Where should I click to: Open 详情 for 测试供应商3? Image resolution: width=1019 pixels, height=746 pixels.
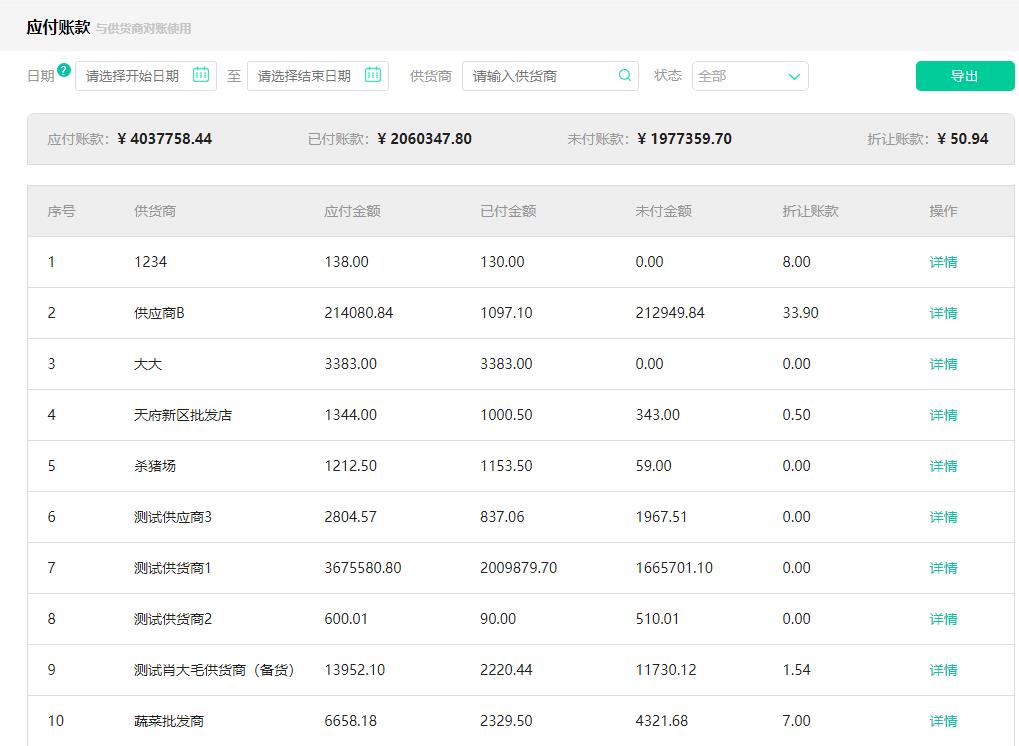pos(941,516)
